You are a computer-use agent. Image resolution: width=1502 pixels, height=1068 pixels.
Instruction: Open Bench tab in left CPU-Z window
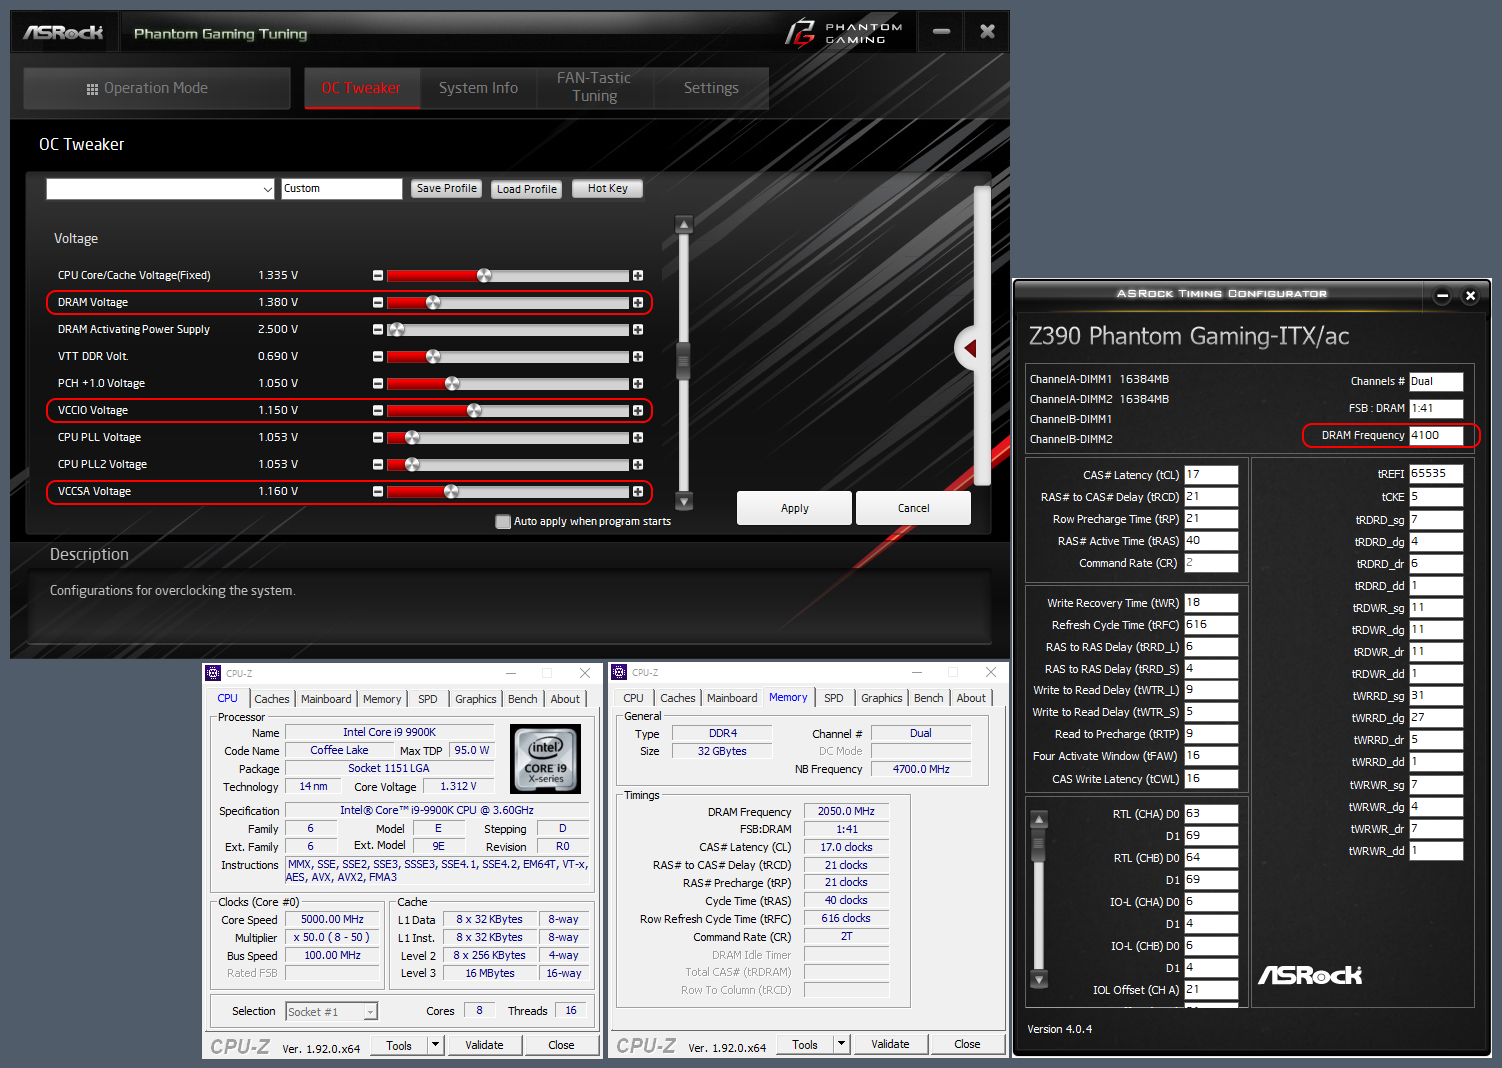coord(523,699)
